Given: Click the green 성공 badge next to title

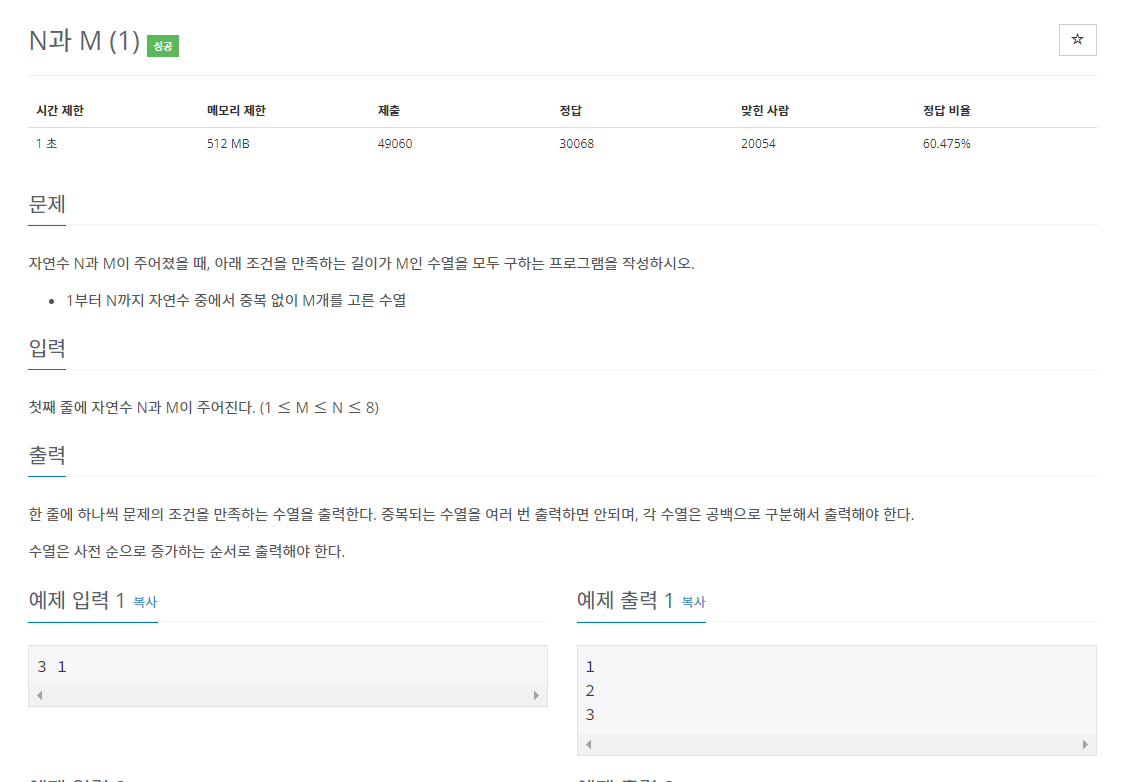Looking at the screenshot, I should click(162, 45).
